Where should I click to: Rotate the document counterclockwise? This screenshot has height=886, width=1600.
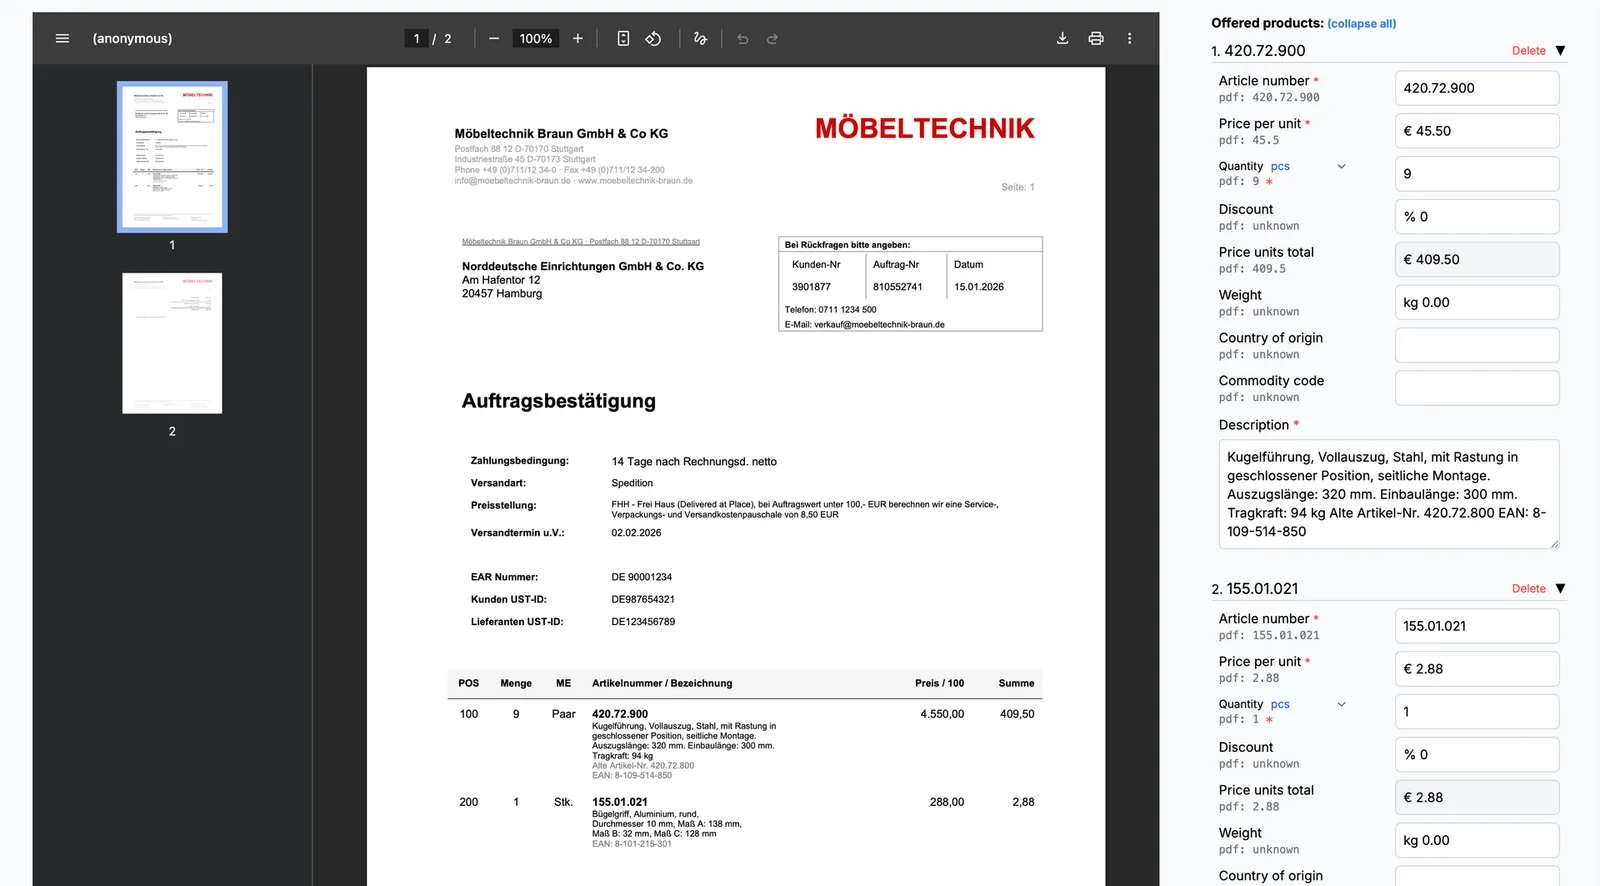[x=653, y=39]
